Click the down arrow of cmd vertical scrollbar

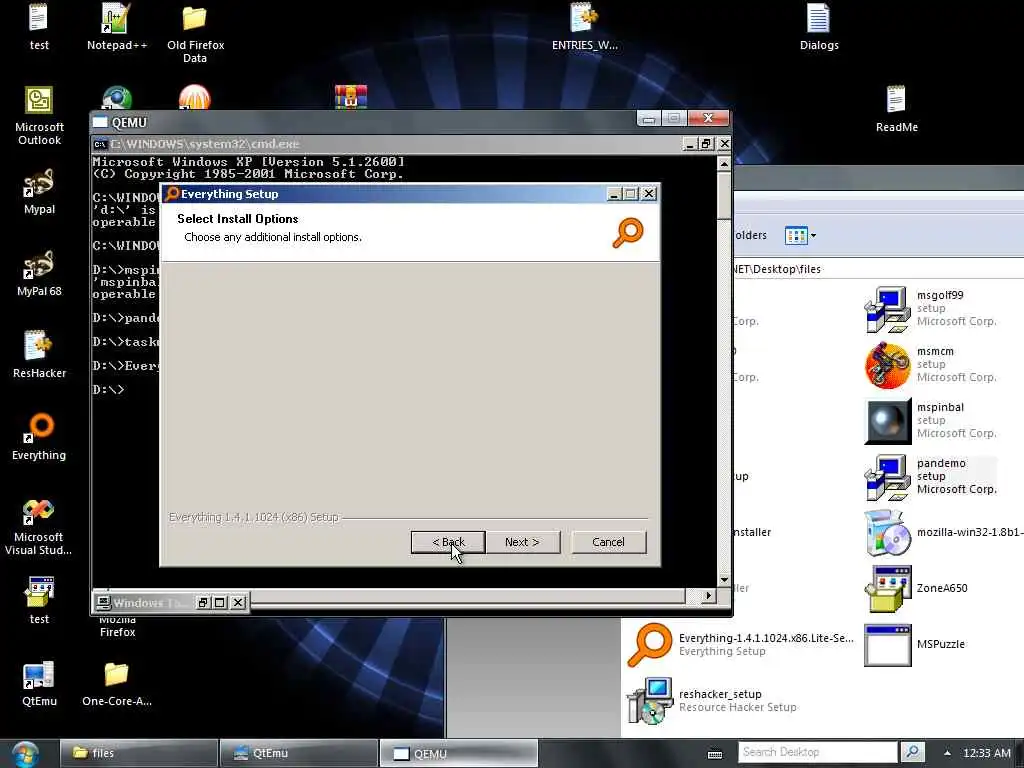[x=724, y=579]
